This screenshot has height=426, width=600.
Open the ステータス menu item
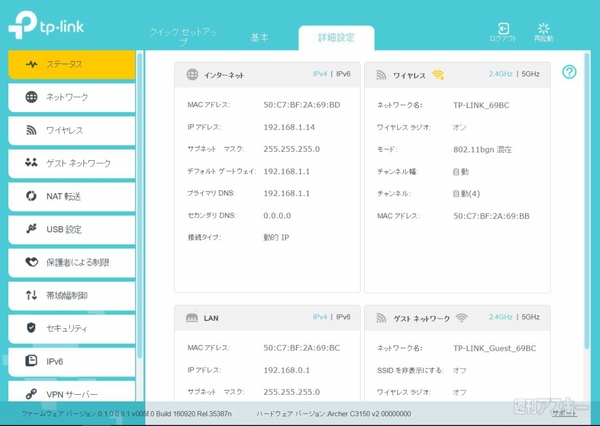[72, 64]
